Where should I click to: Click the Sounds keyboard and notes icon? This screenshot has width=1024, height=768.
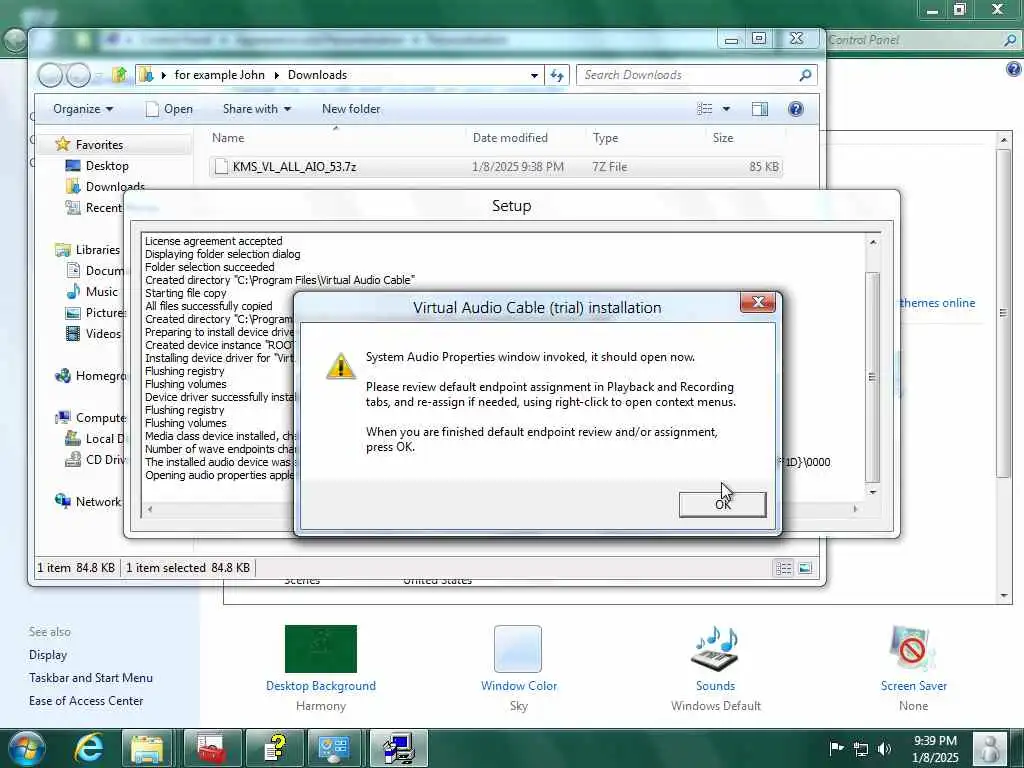(x=715, y=648)
